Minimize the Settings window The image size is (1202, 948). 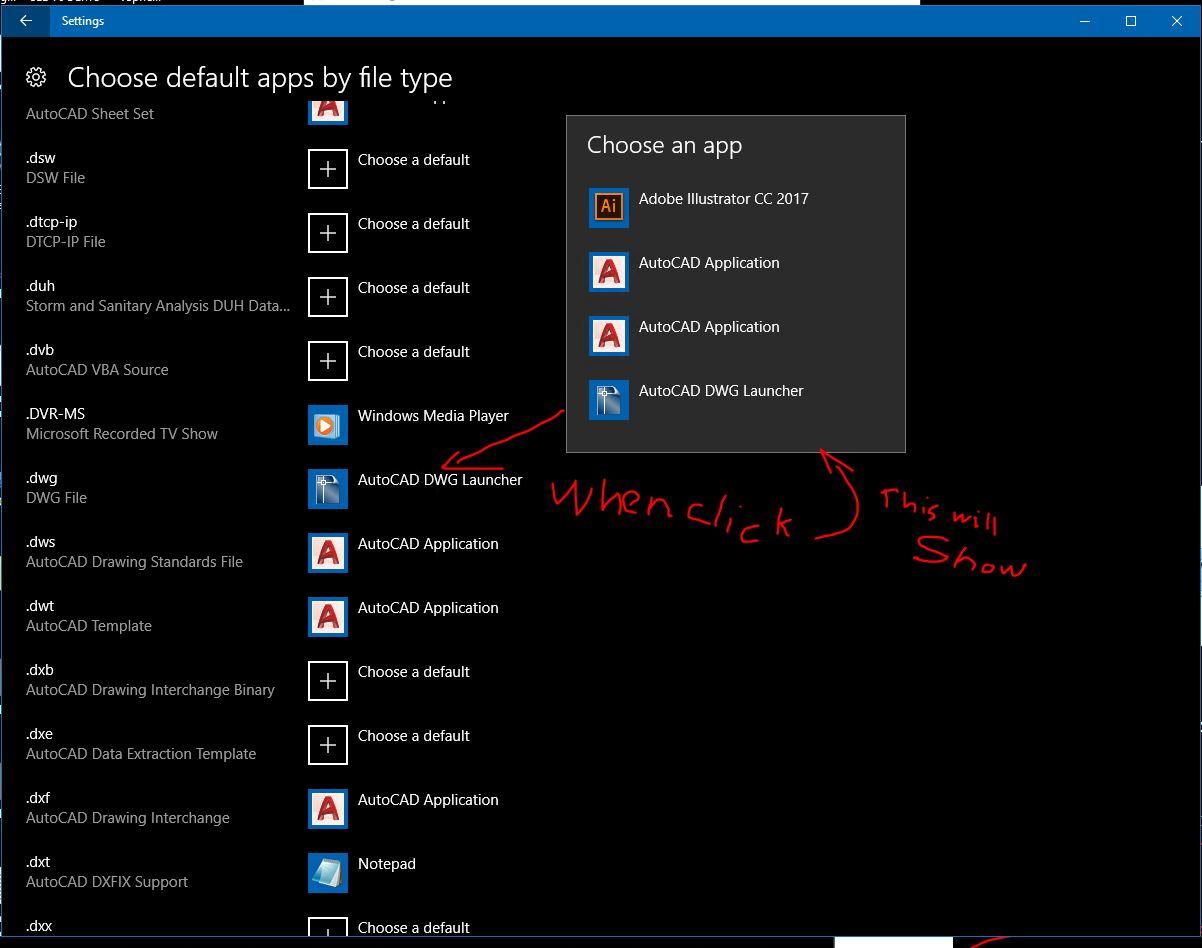[x=1085, y=20]
